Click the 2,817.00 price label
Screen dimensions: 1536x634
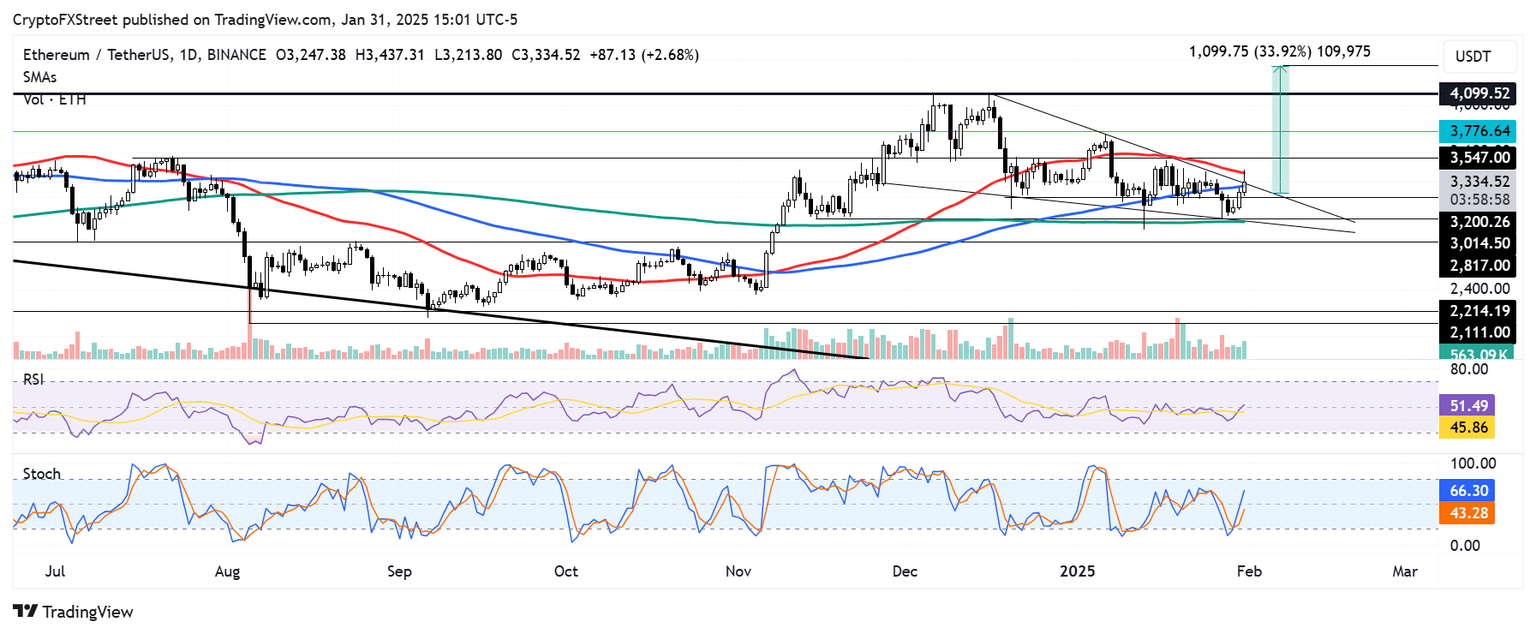pyautogui.click(x=1477, y=266)
